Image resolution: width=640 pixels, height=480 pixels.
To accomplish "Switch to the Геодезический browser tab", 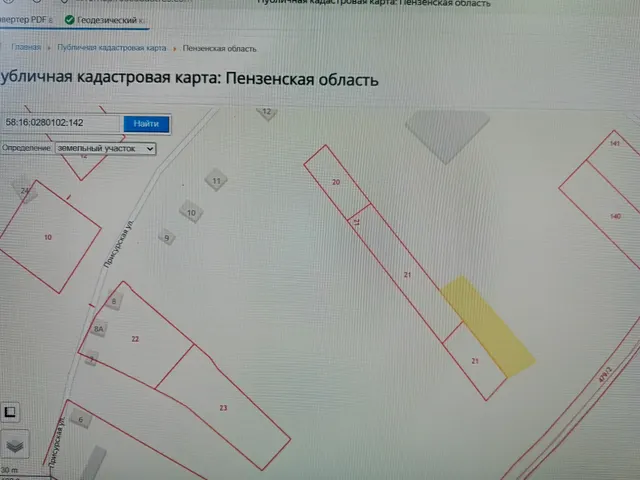I will point(105,20).
